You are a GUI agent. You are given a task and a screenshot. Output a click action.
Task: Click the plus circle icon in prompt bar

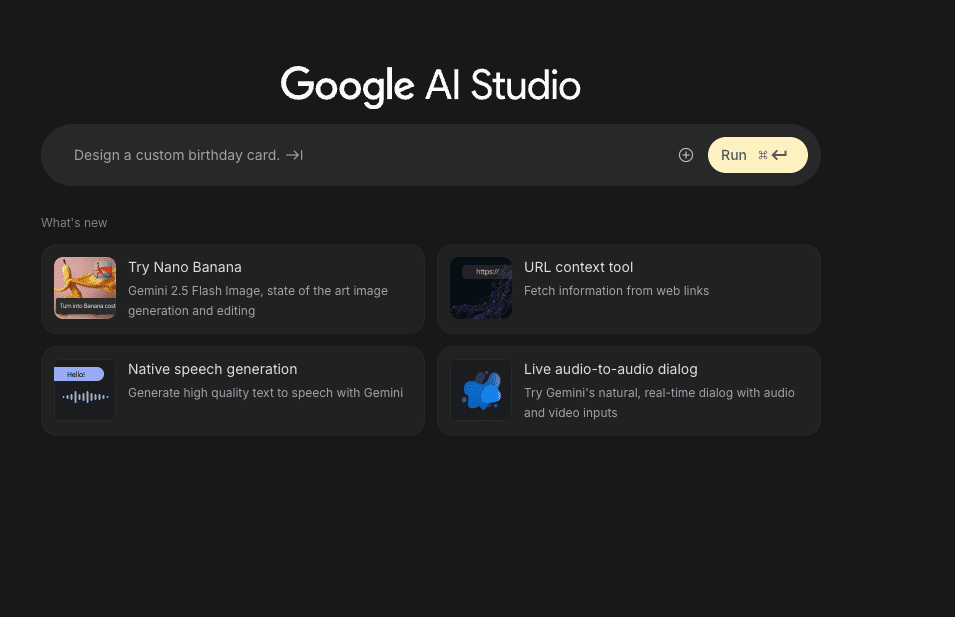pos(686,155)
